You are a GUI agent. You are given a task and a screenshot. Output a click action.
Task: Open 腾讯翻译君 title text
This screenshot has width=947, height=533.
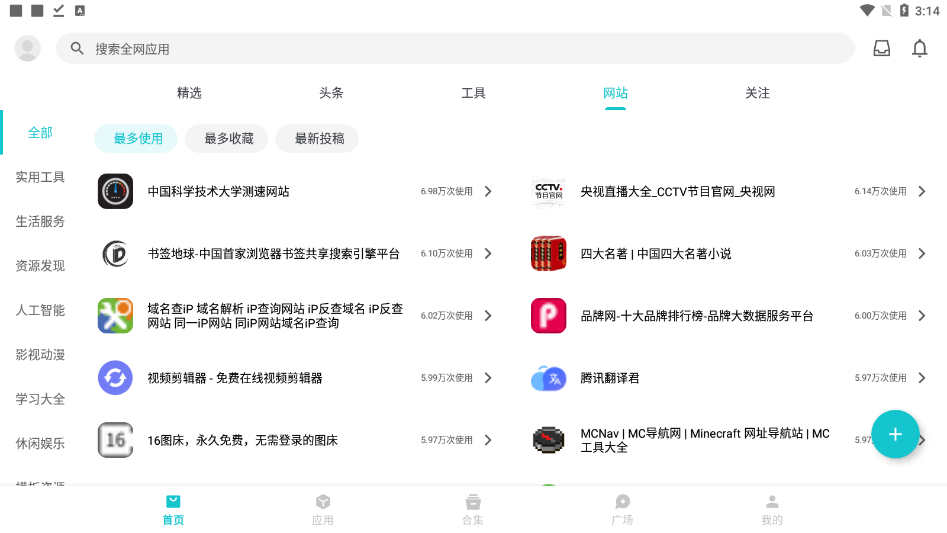click(609, 378)
